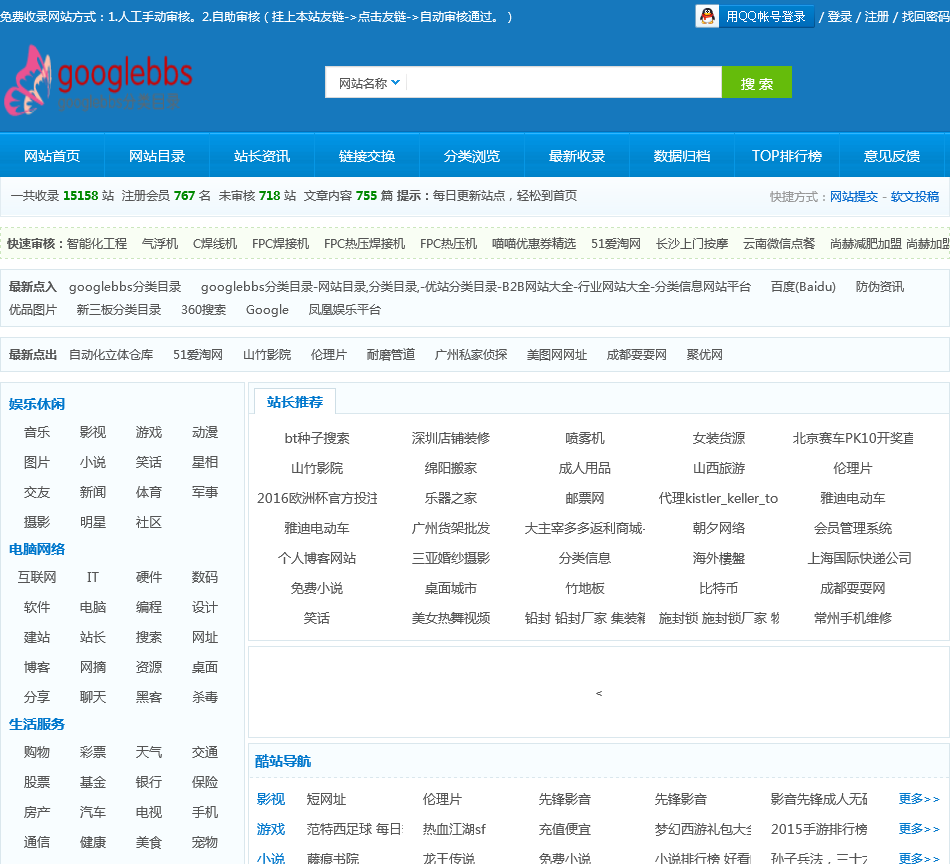Click the green 搜索 button

[757, 82]
